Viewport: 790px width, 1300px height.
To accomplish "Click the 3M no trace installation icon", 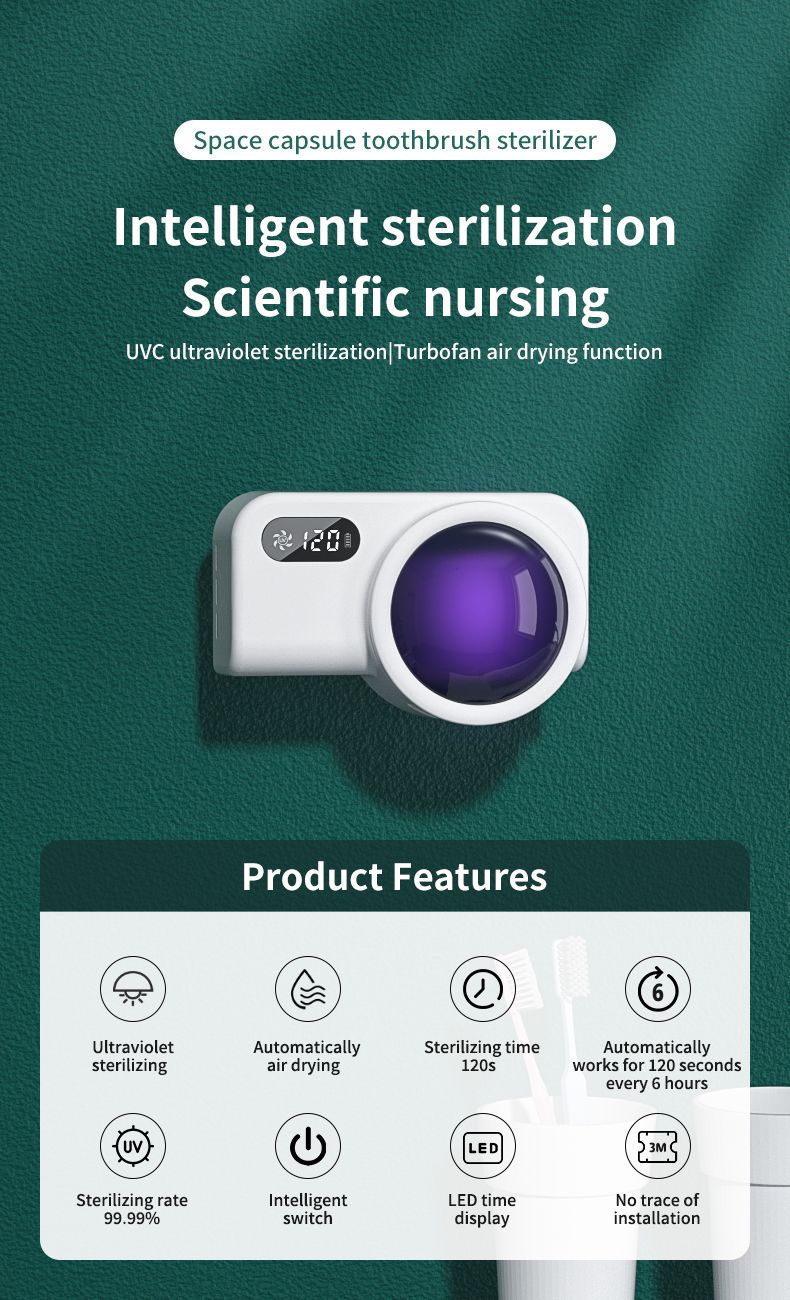I will [x=658, y=1146].
